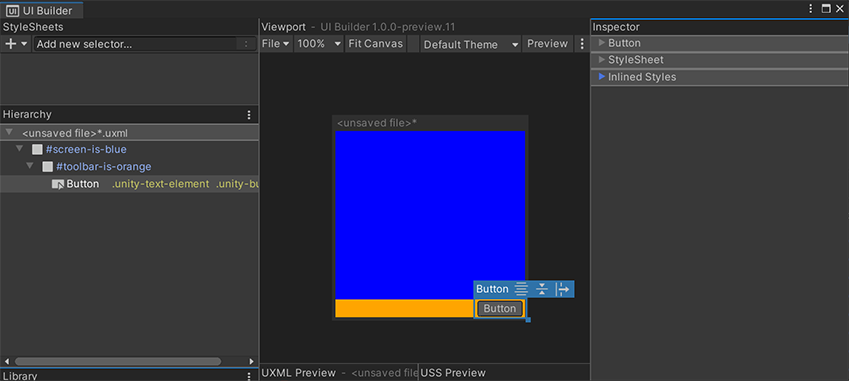The width and height of the screenshot is (849, 381).
Task: Maximize the UI Builder window
Action: click(826, 9)
